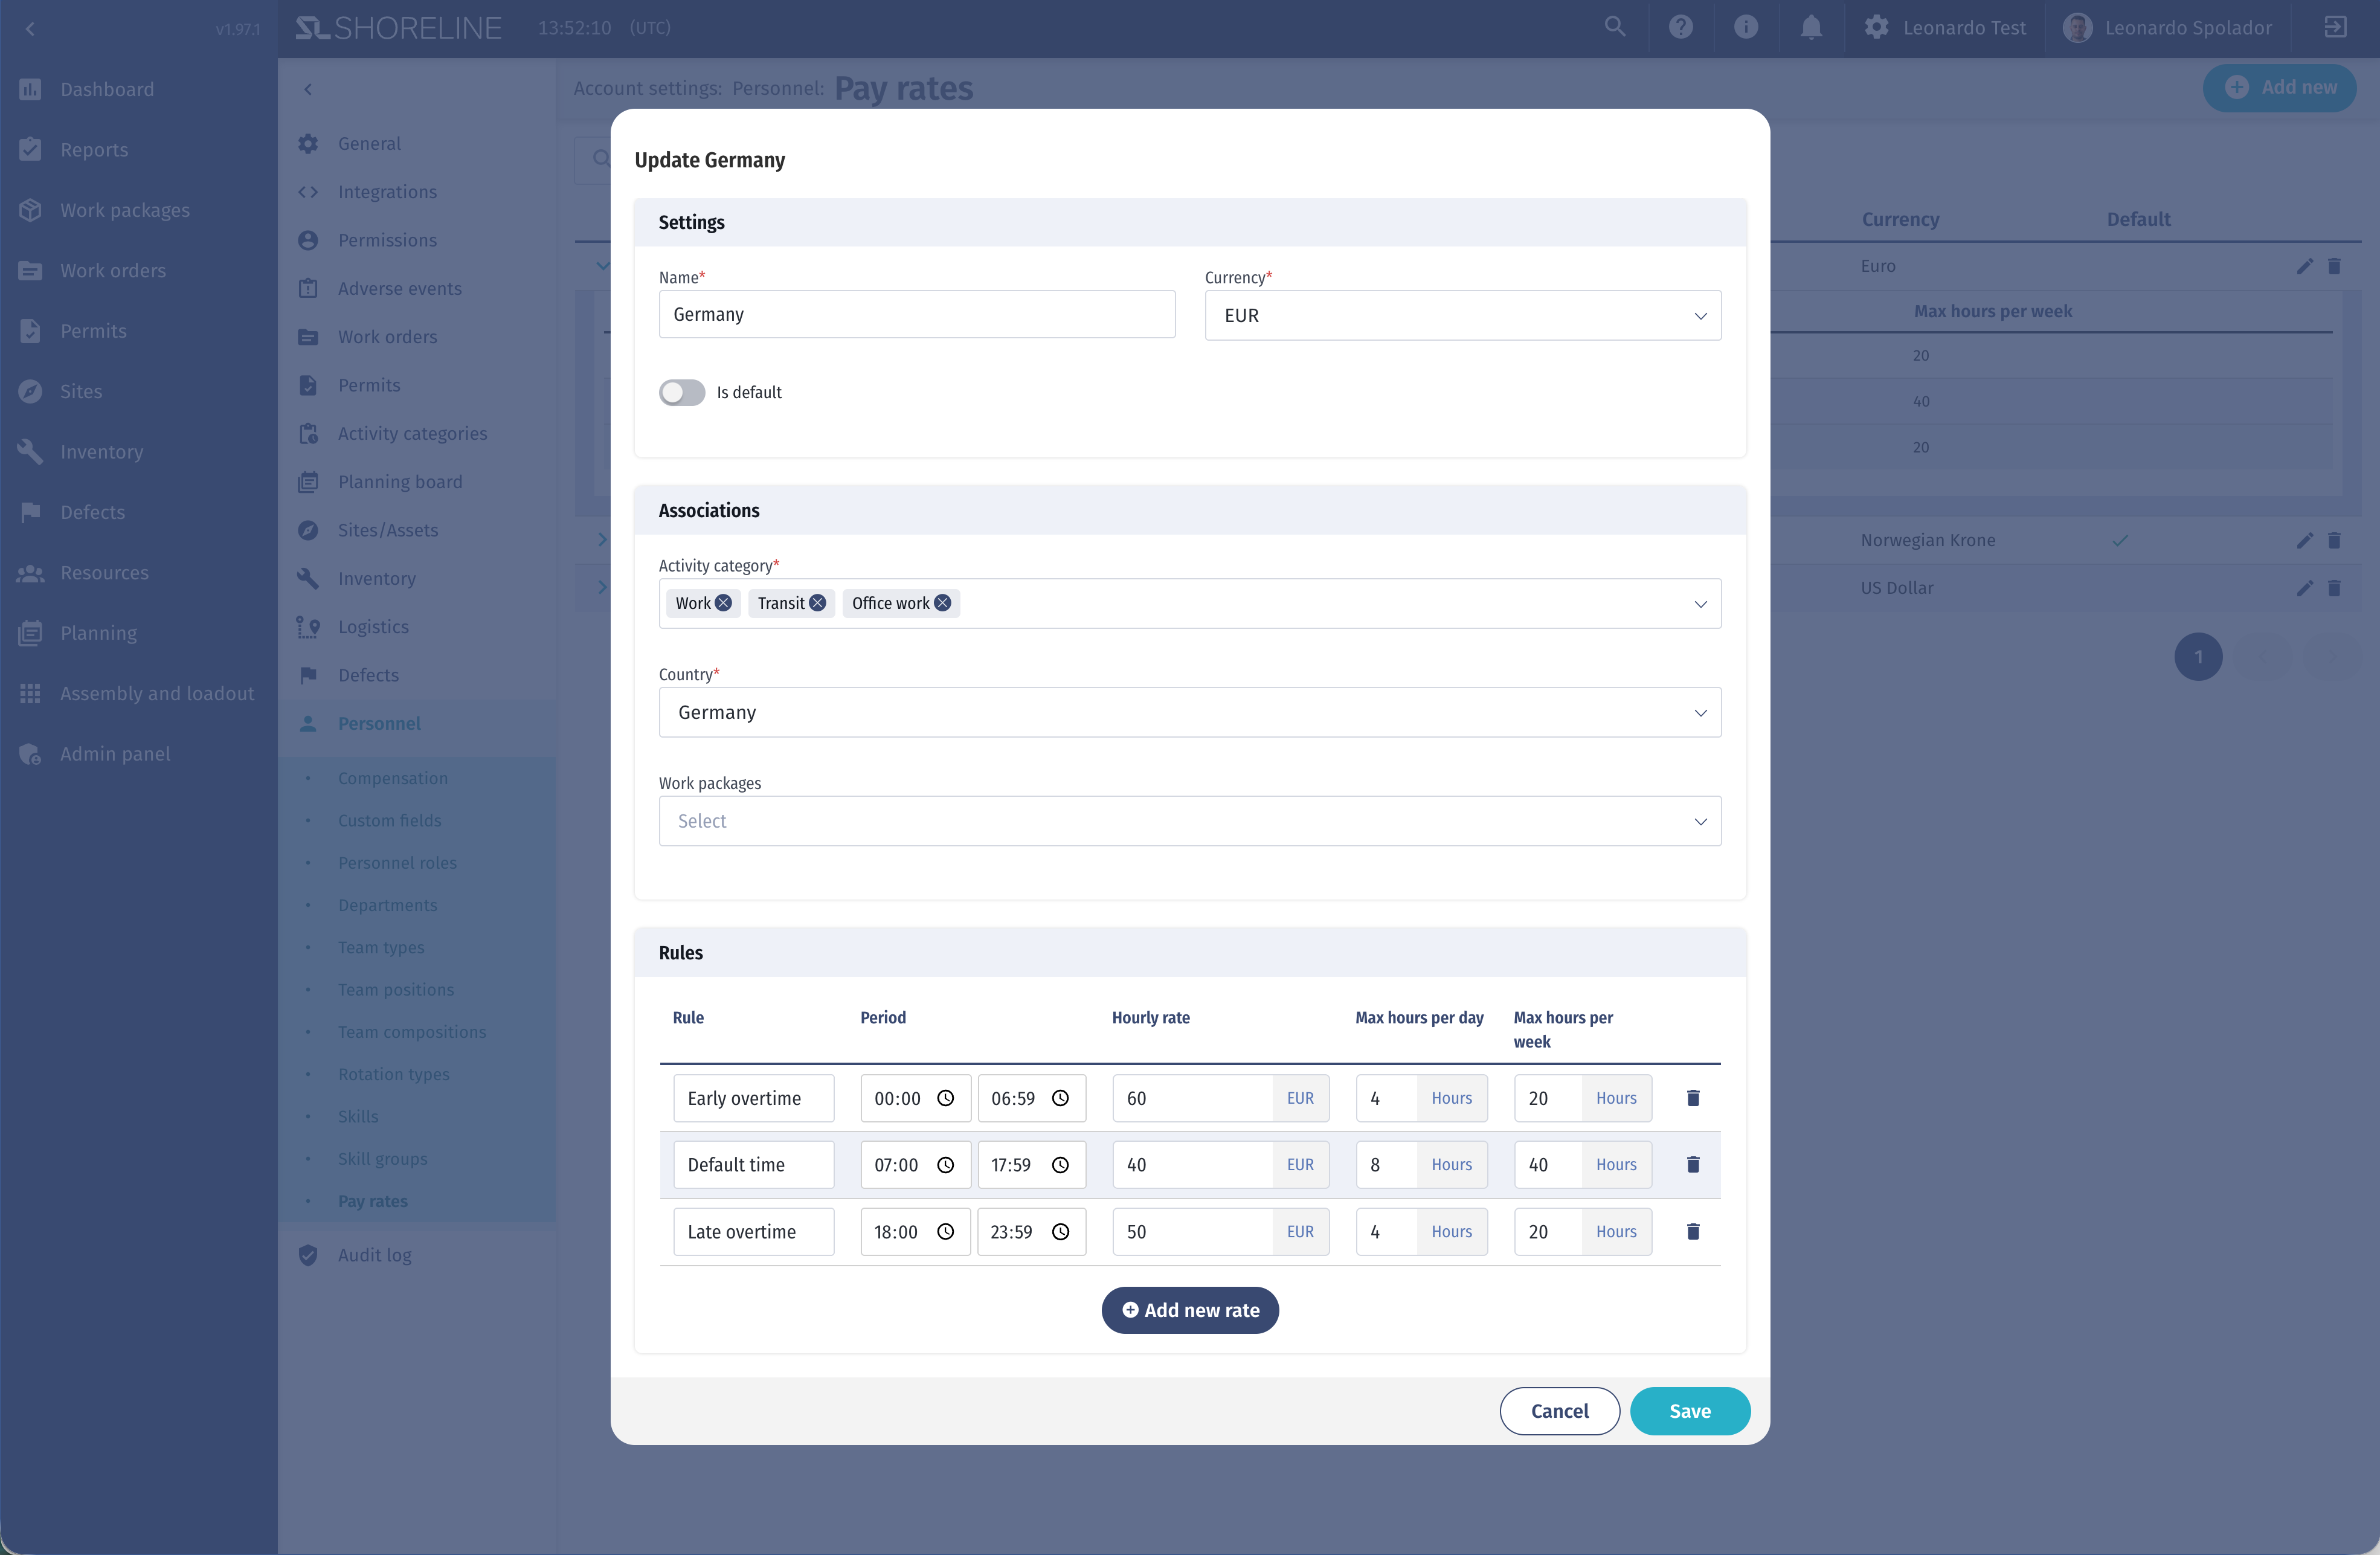This screenshot has height=1555, width=2380.
Task: Open the Work packages select dropdown
Action: [x=1189, y=821]
